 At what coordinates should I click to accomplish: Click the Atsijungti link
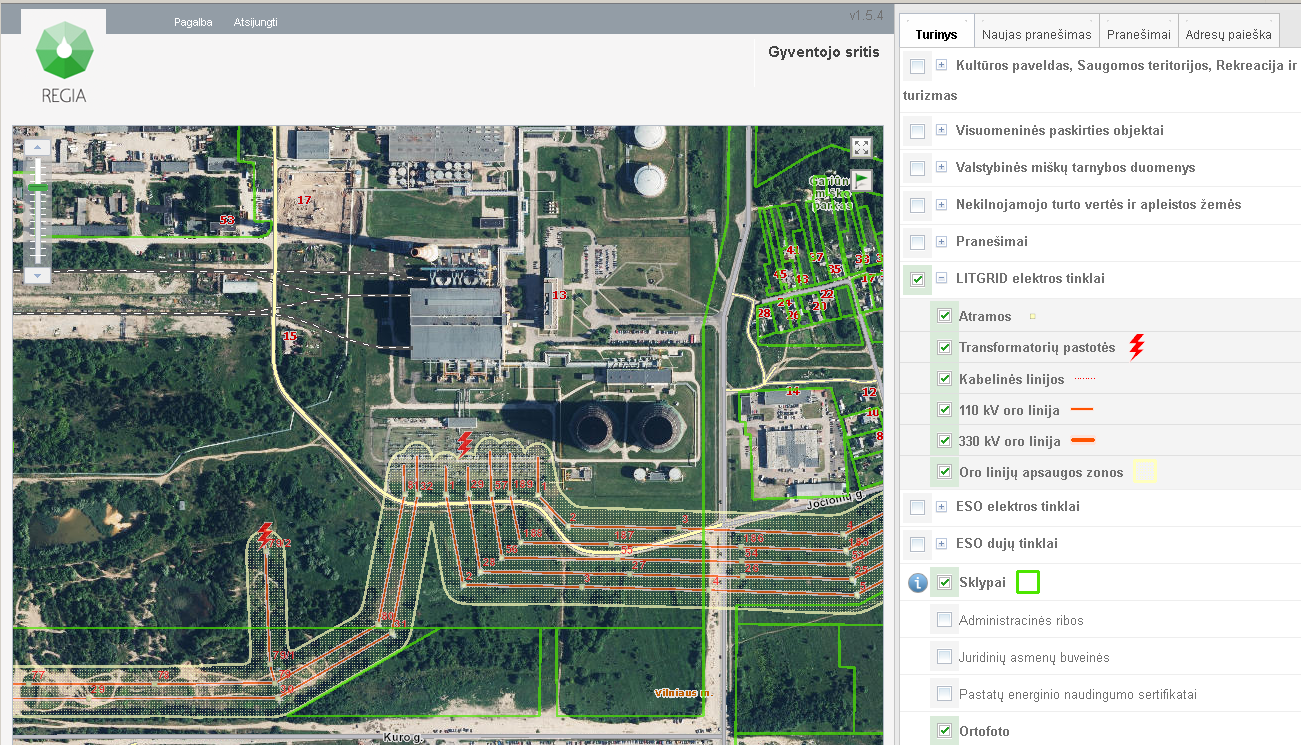tap(255, 22)
